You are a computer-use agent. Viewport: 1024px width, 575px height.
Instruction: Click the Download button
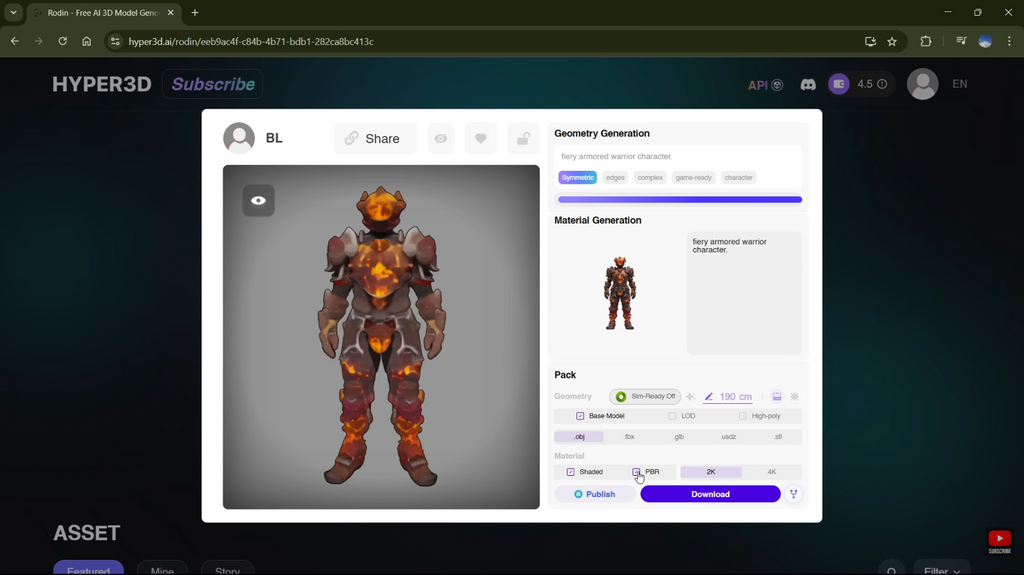pos(711,494)
